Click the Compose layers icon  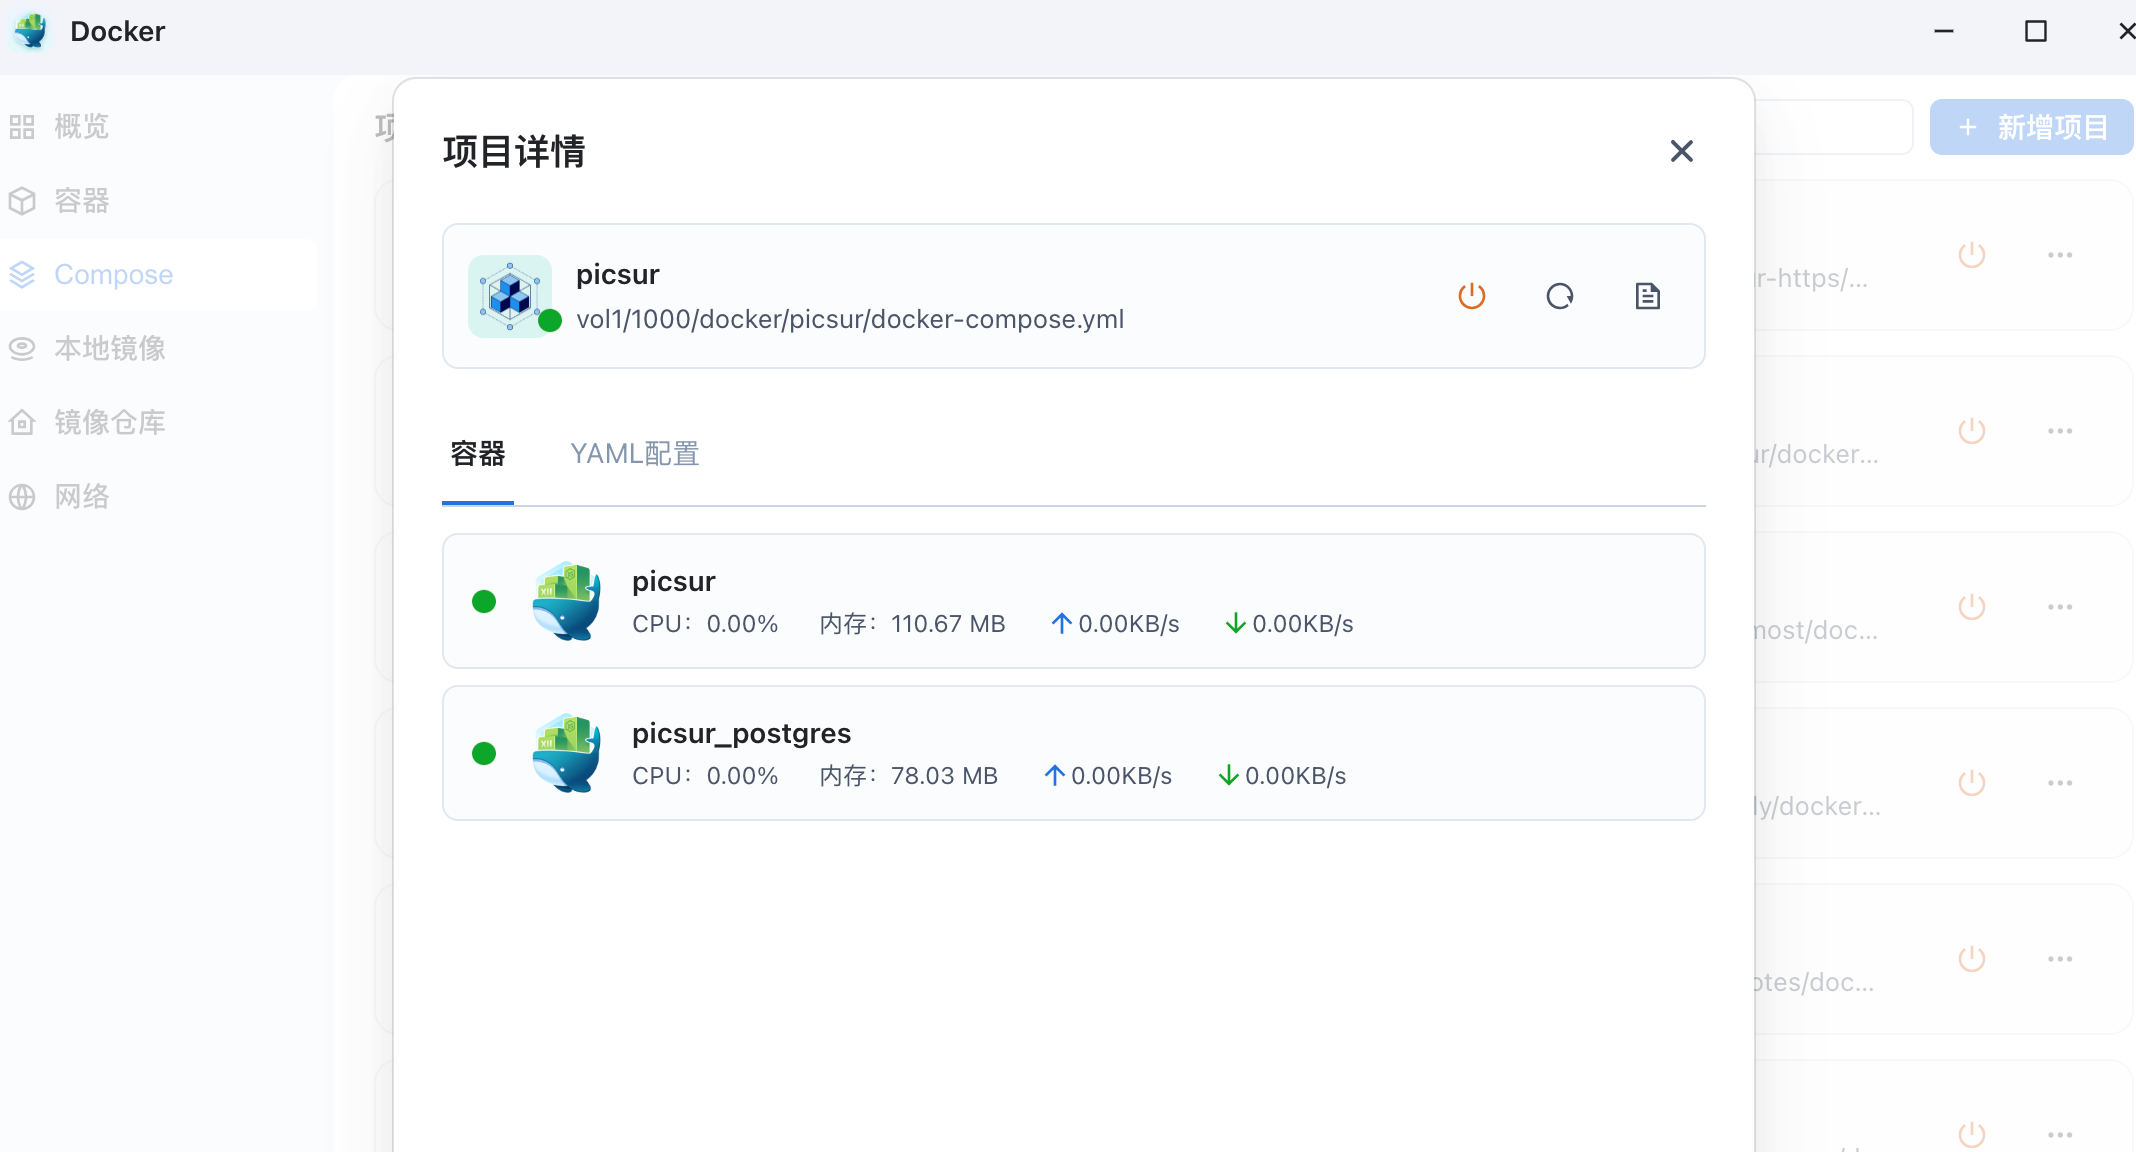[x=22, y=275]
